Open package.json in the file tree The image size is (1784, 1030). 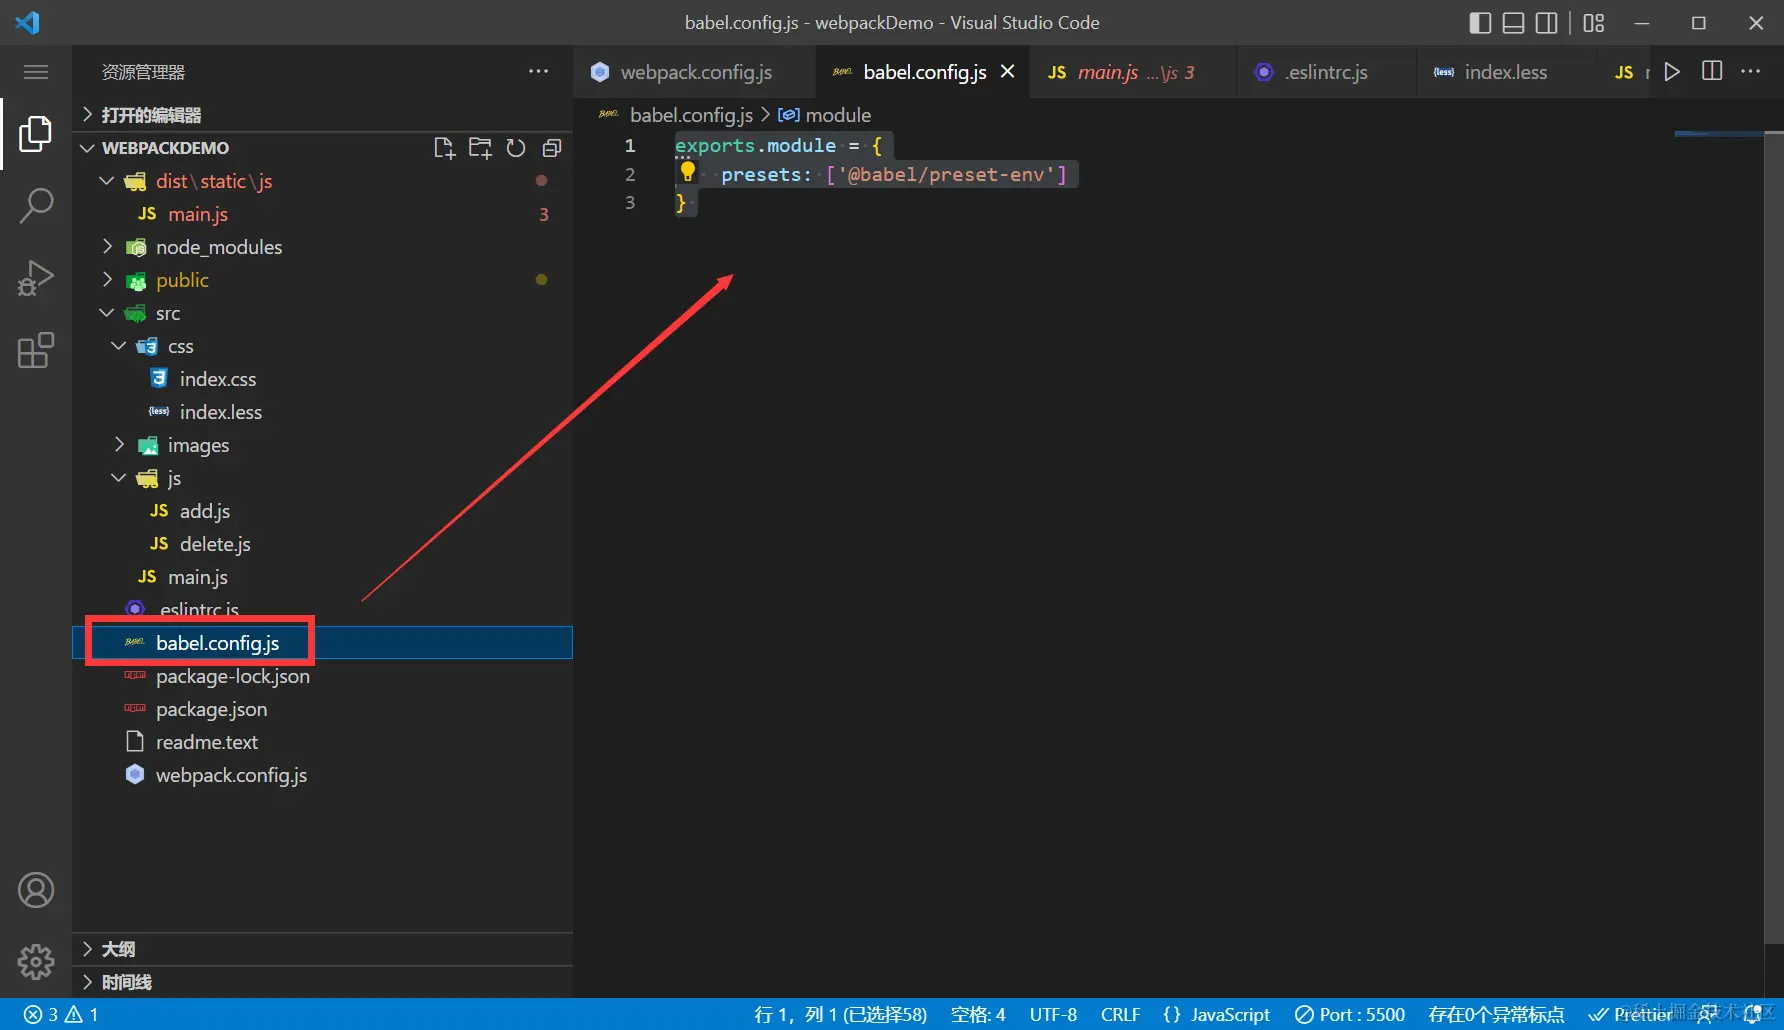322,709
